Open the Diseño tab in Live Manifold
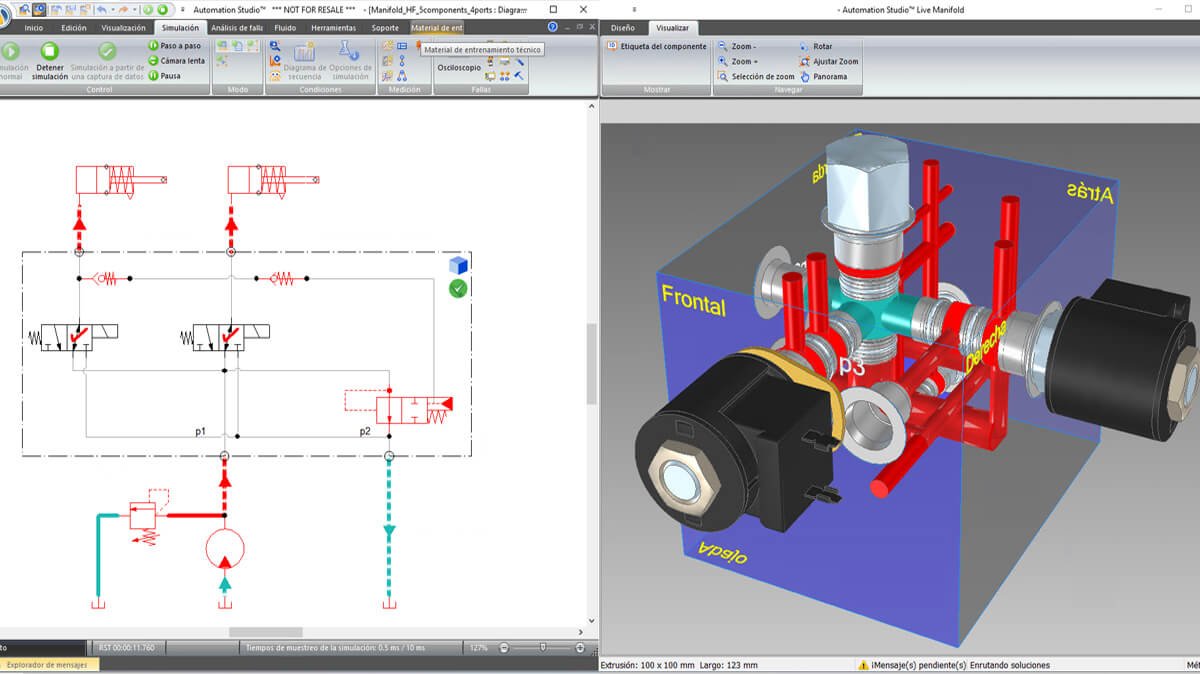The height and width of the screenshot is (674, 1200). 622,28
